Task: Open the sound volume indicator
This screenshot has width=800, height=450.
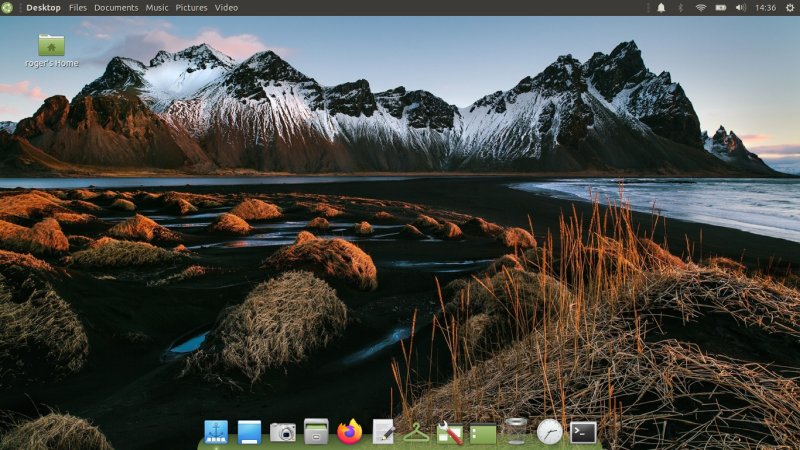Action: point(741,7)
